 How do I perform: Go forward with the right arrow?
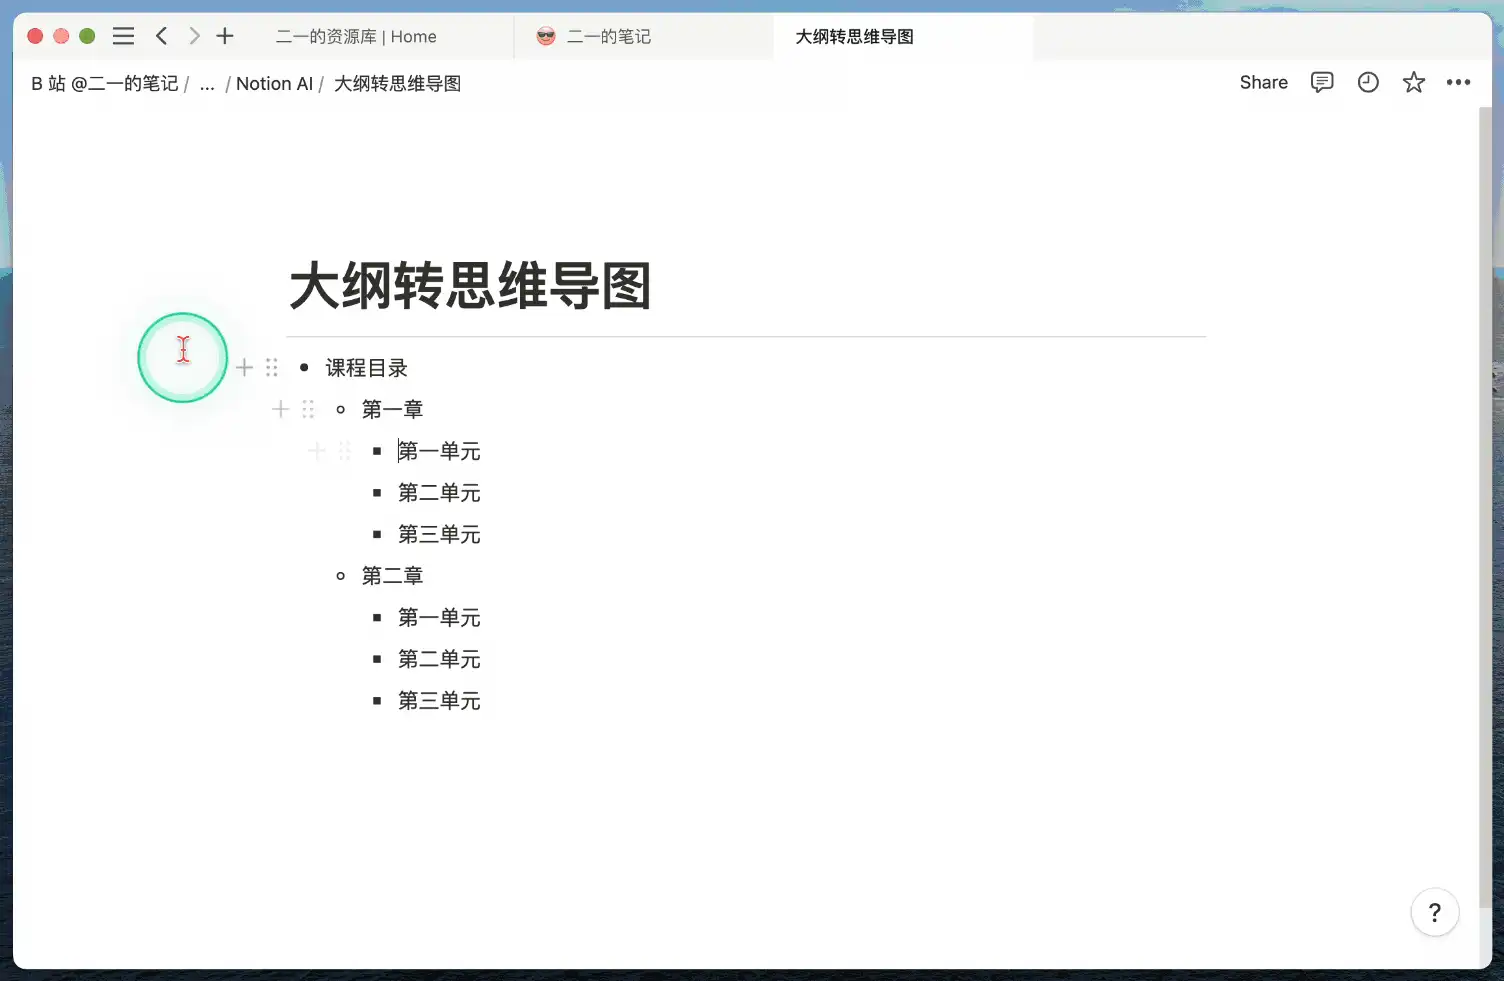[x=194, y=36]
